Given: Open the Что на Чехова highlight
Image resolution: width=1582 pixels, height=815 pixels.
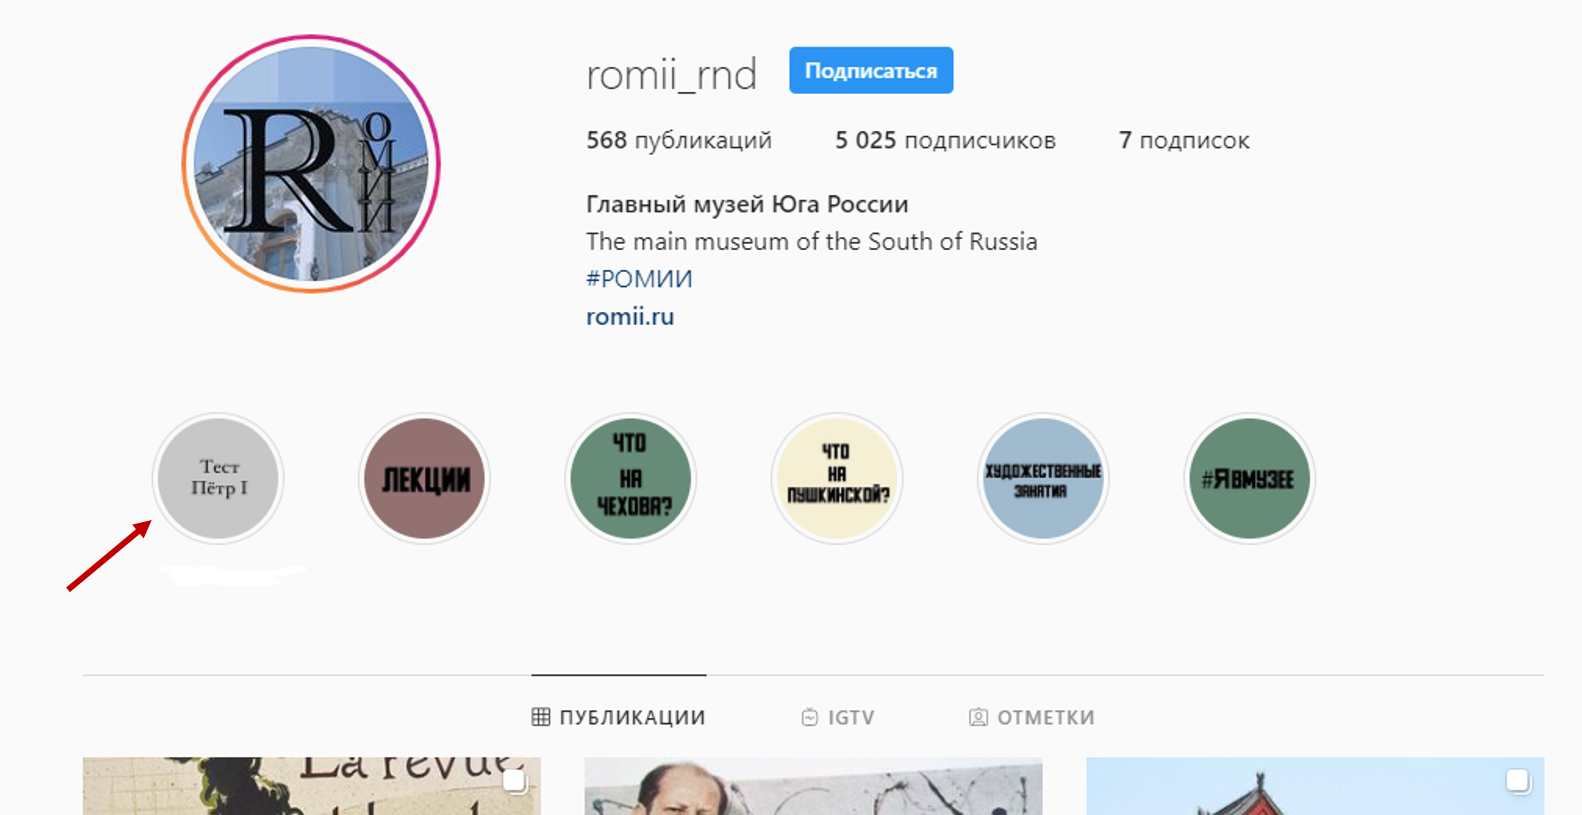Looking at the screenshot, I should click(x=630, y=479).
